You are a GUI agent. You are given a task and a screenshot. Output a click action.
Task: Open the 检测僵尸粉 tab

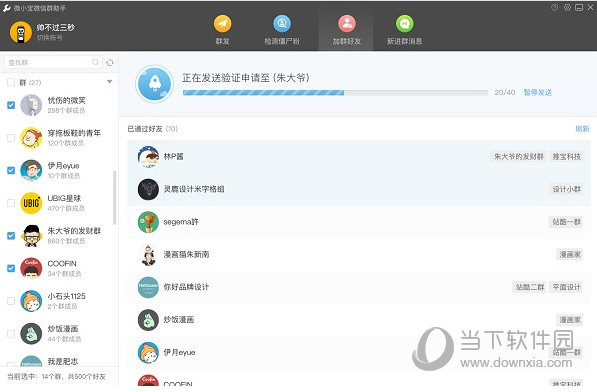point(282,30)
